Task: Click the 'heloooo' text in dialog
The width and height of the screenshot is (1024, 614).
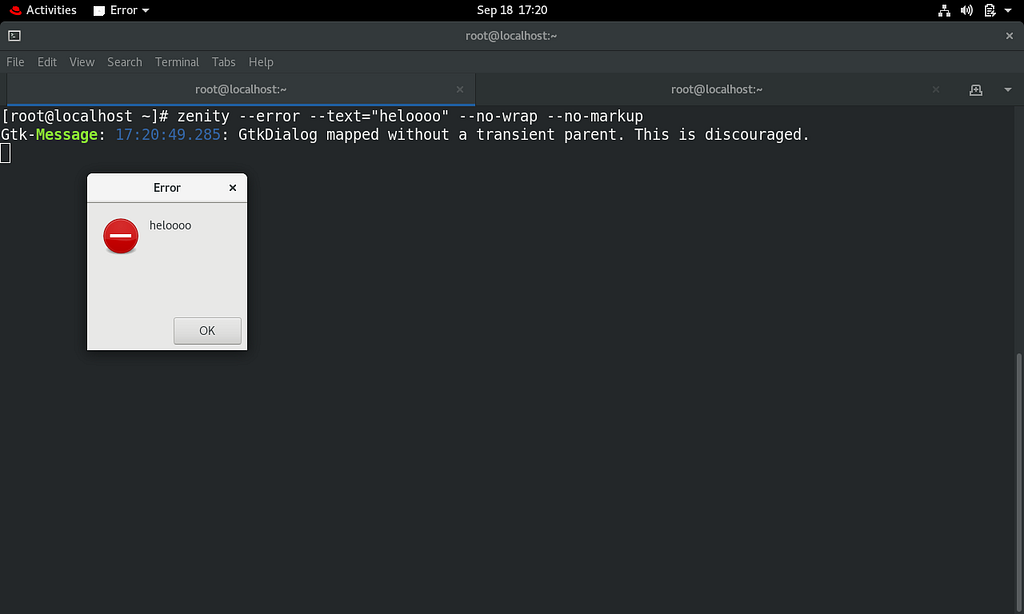Action: [x=170, y=225]
